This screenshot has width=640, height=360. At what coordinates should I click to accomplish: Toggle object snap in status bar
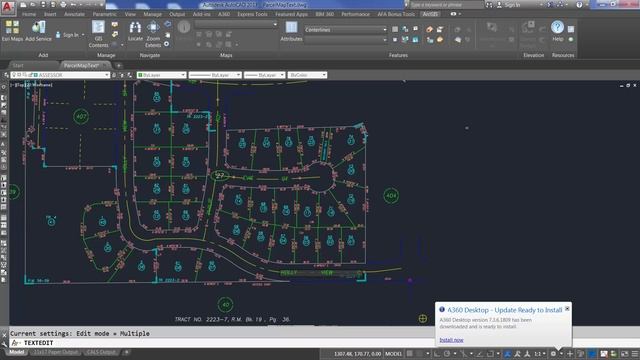tap(490, 354)
